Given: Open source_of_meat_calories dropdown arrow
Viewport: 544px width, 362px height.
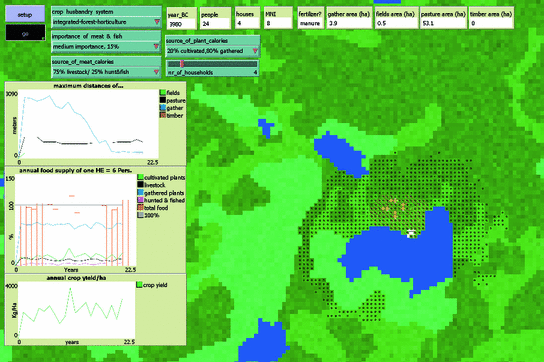Looking at the screenshot, I should point(156,72).
